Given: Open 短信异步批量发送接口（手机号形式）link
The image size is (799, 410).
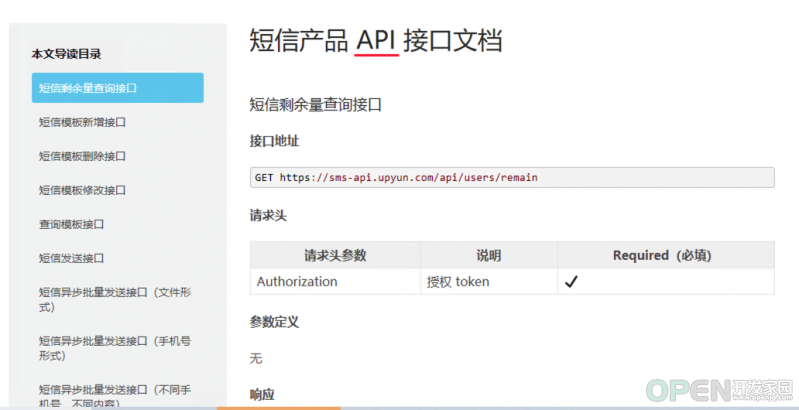Looking at the screenshot, I should pos(115,348).
